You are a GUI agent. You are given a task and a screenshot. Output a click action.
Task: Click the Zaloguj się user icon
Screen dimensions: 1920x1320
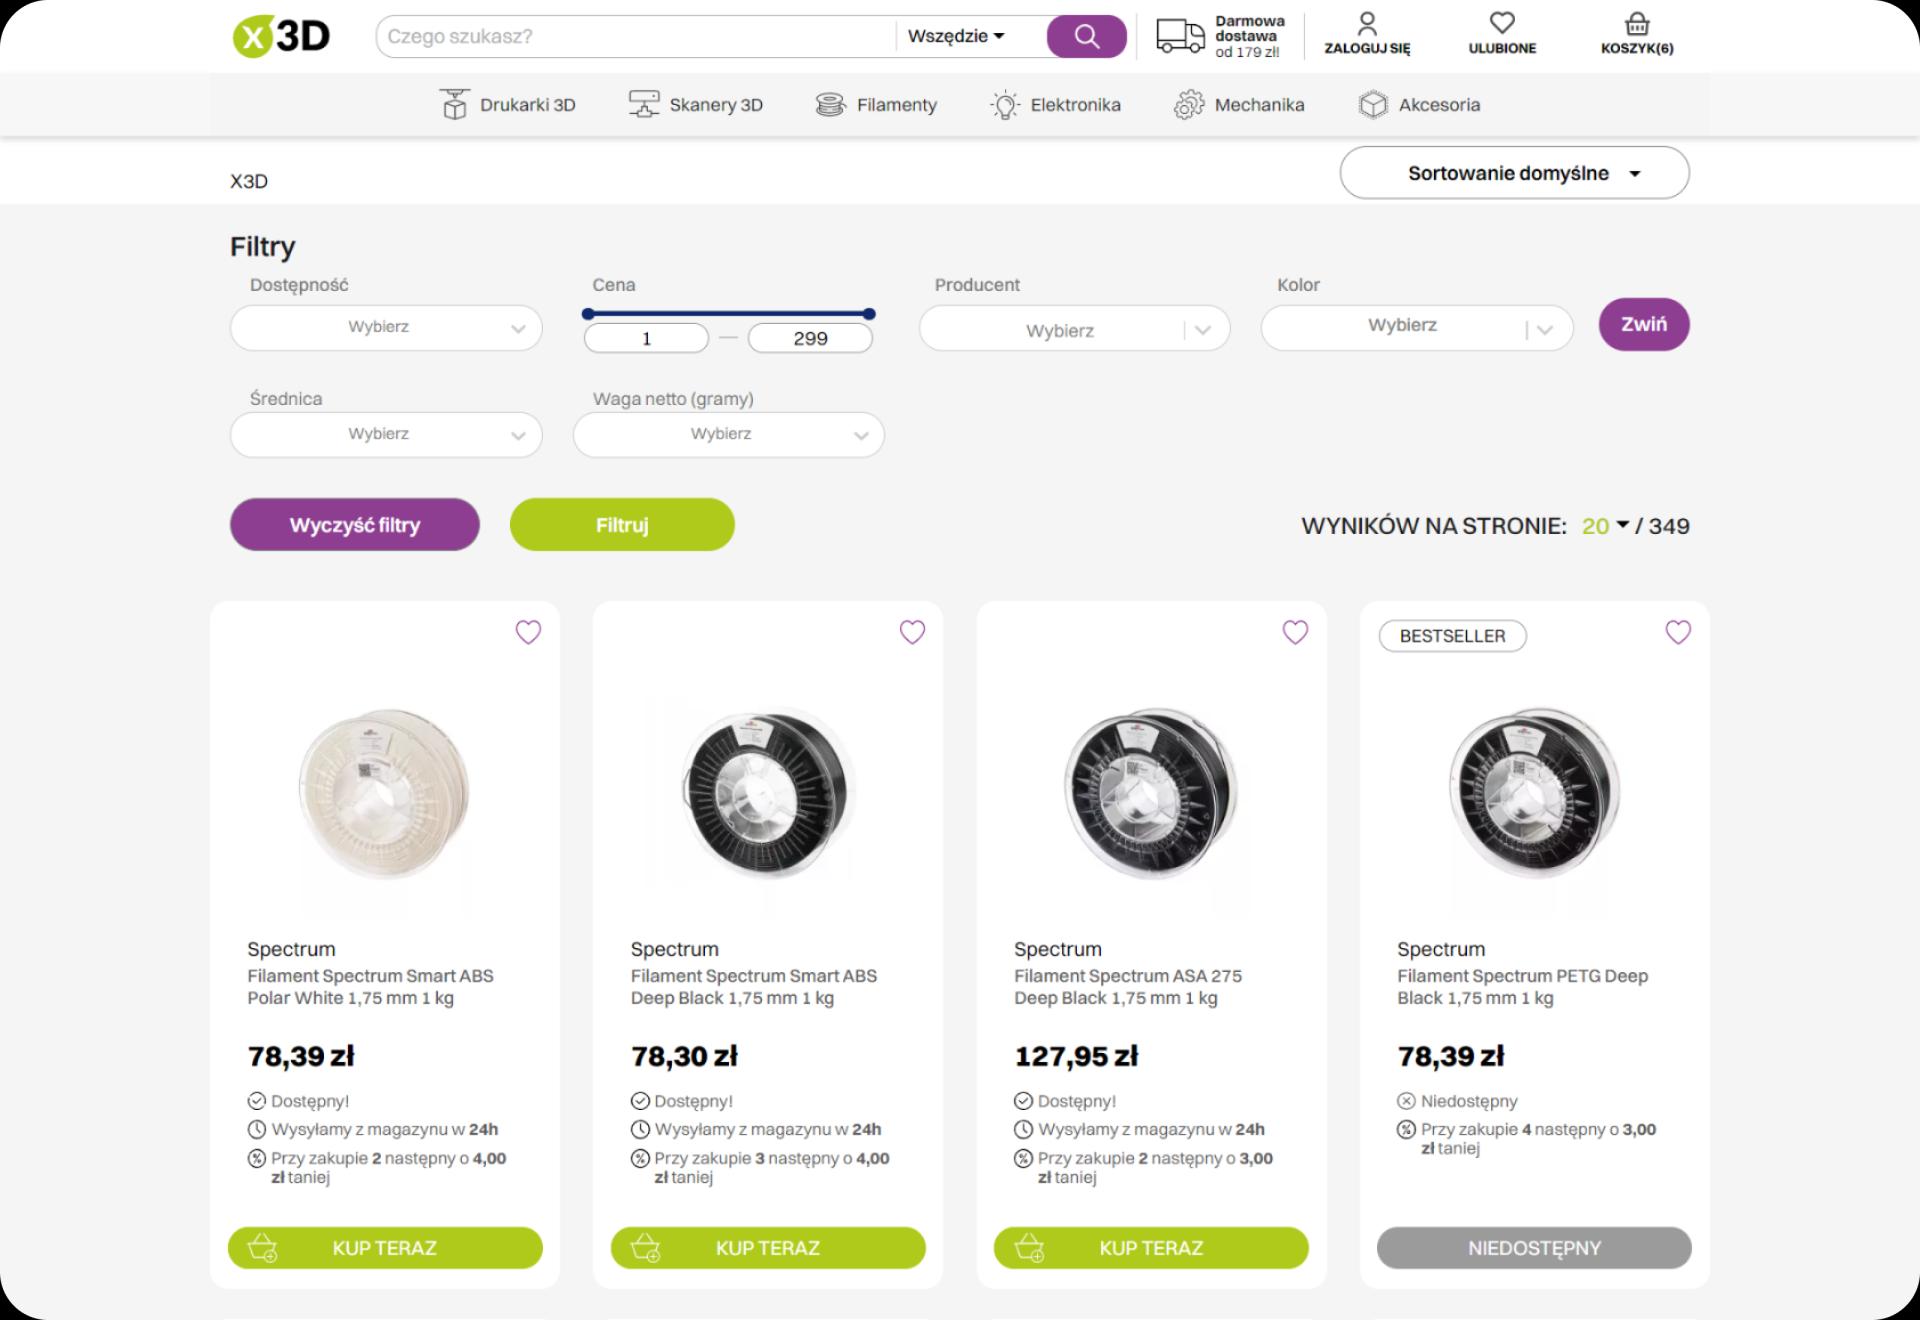click(x=1367, y=23)
